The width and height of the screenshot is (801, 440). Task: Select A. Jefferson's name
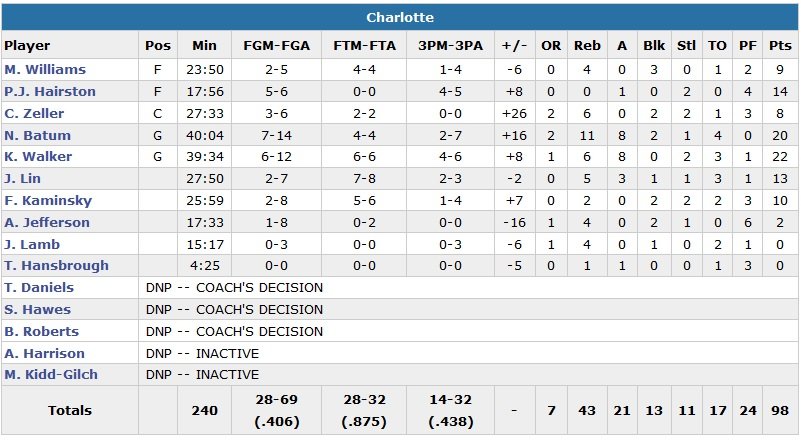[47, 223]
